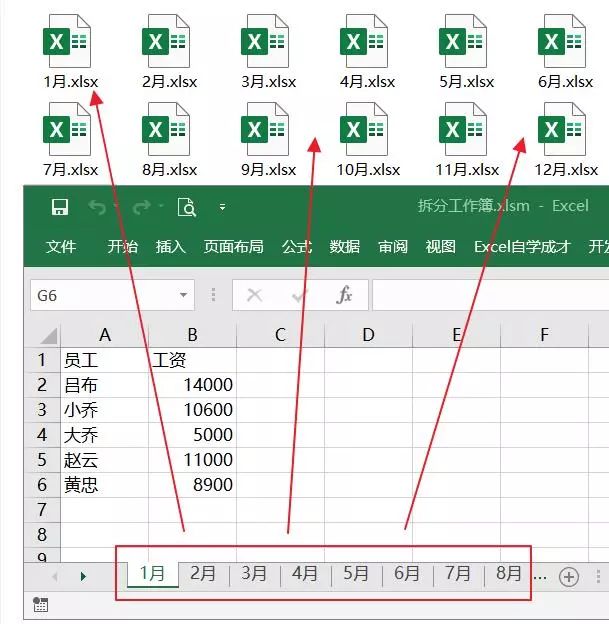Viewport: 609px width, 624px height.
Task: Open the Excel自学成才 ribbon tab
Action: pyautogui.click(x=522, y=247)
